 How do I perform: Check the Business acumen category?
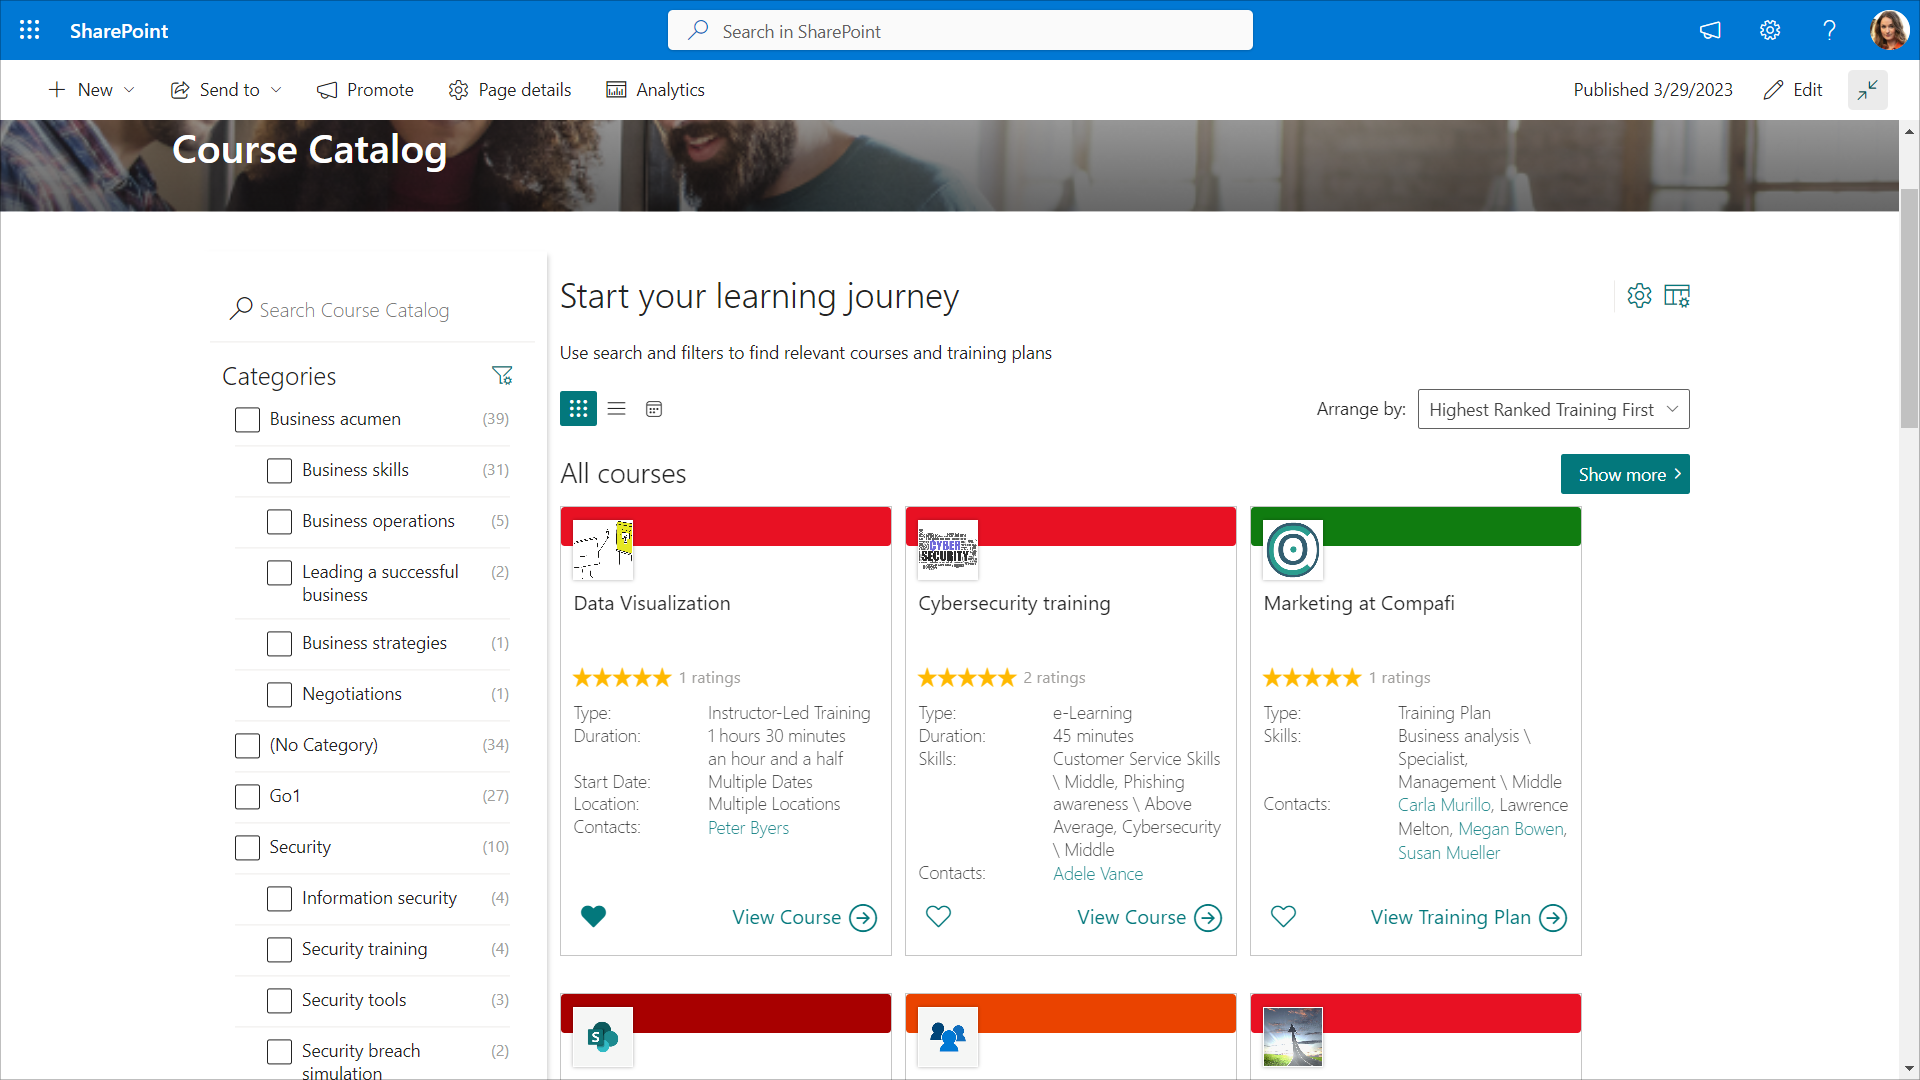[247, 420]
